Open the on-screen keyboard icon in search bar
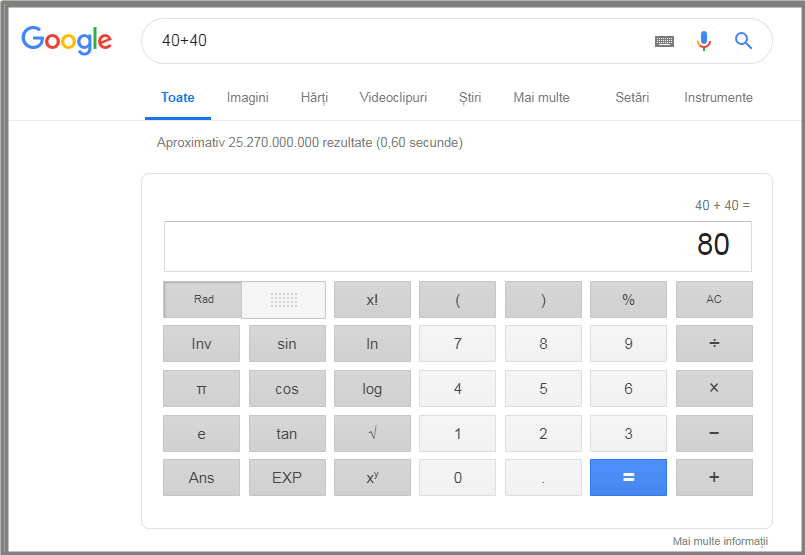 tap(664, 41)
